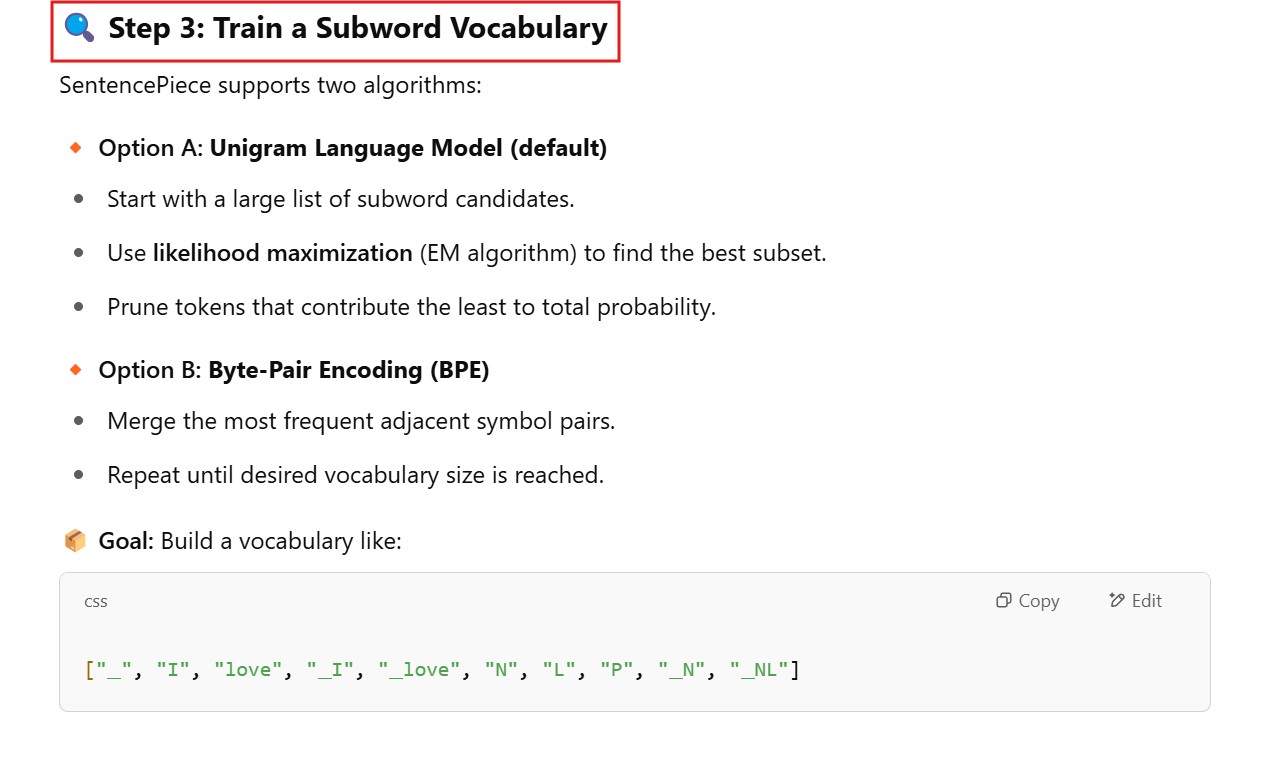1270x758 pixels.
Task: Click the "Unigram Language Model (default)" bold text
Action: 408,148
